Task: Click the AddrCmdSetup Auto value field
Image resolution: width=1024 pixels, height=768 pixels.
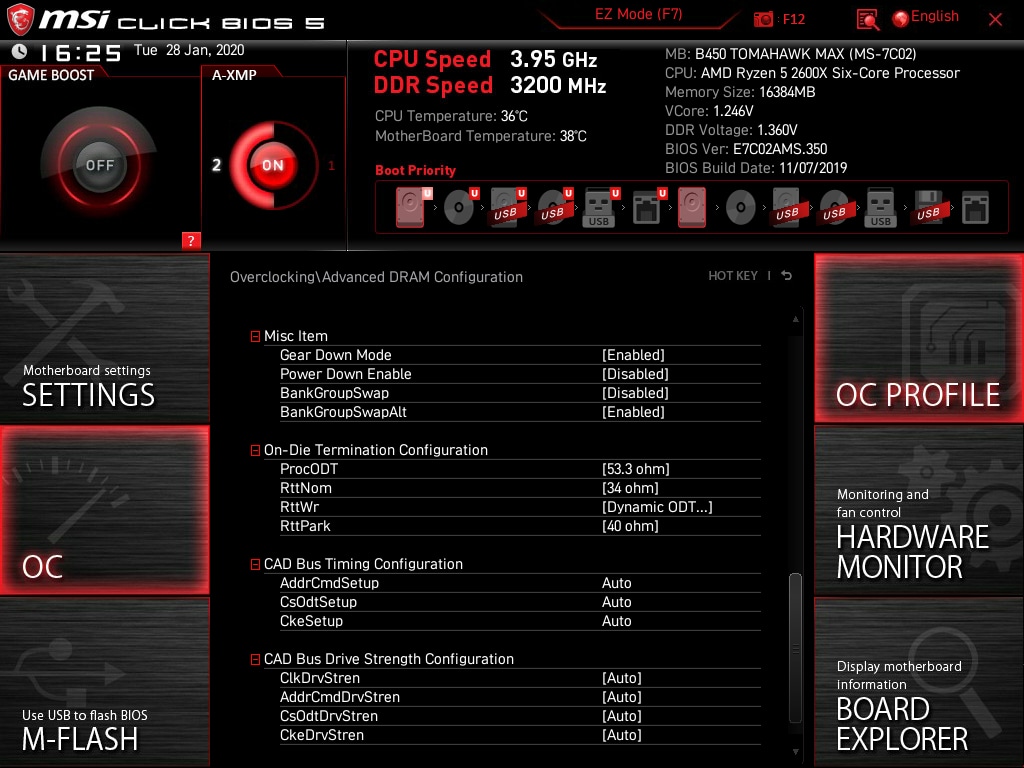Action: click(616, 583)
